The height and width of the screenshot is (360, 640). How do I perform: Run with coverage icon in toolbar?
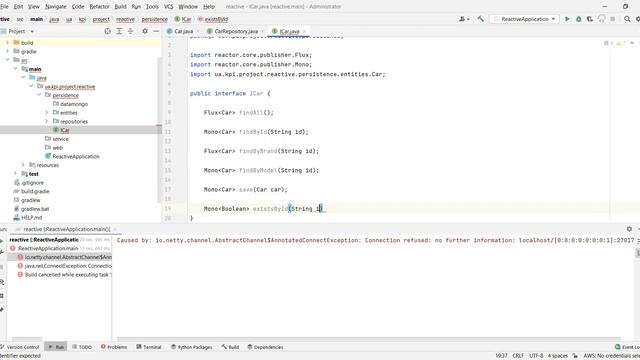coord(590,19)
